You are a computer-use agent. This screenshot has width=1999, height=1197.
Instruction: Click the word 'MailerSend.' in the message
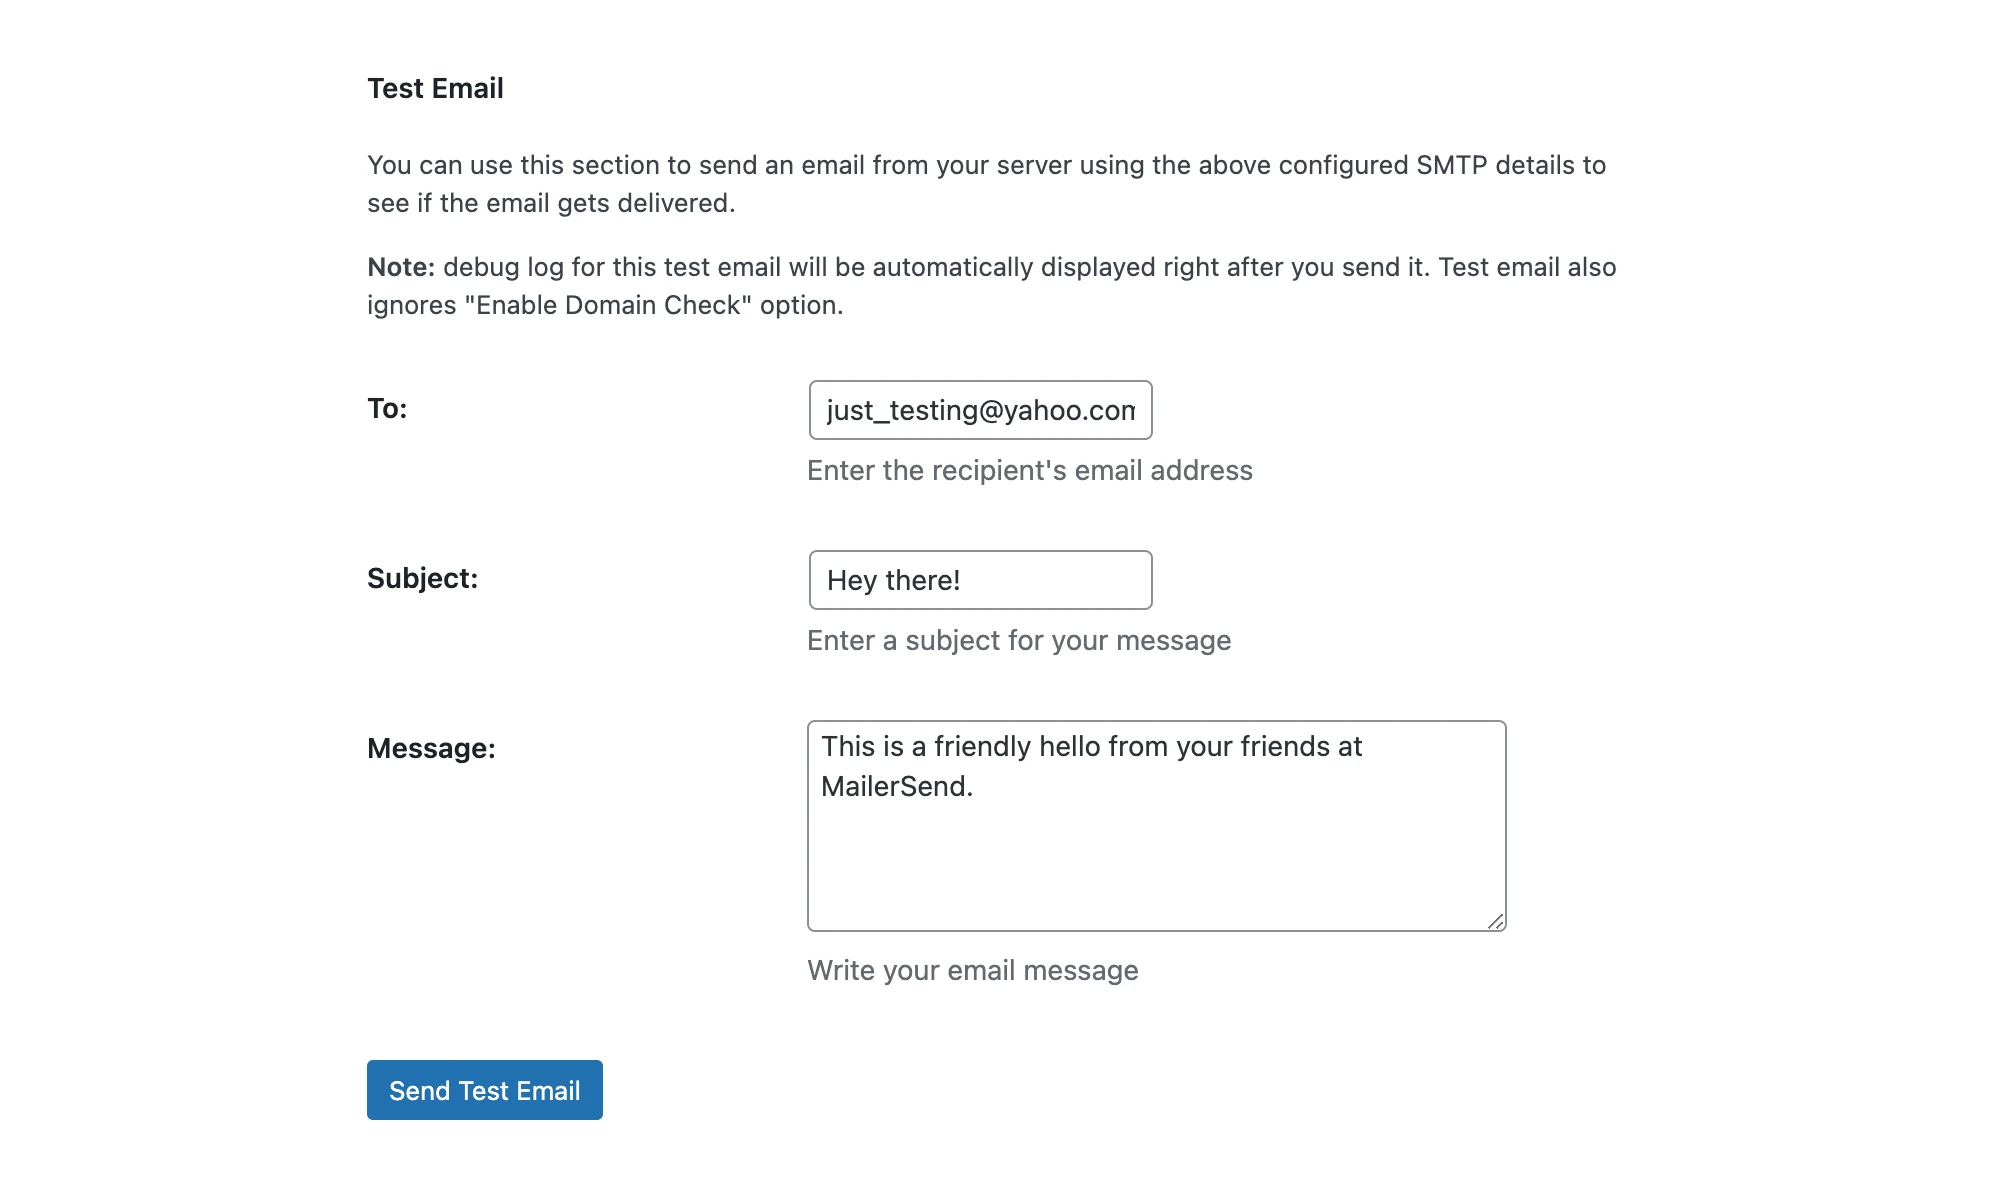click(896, 786)
